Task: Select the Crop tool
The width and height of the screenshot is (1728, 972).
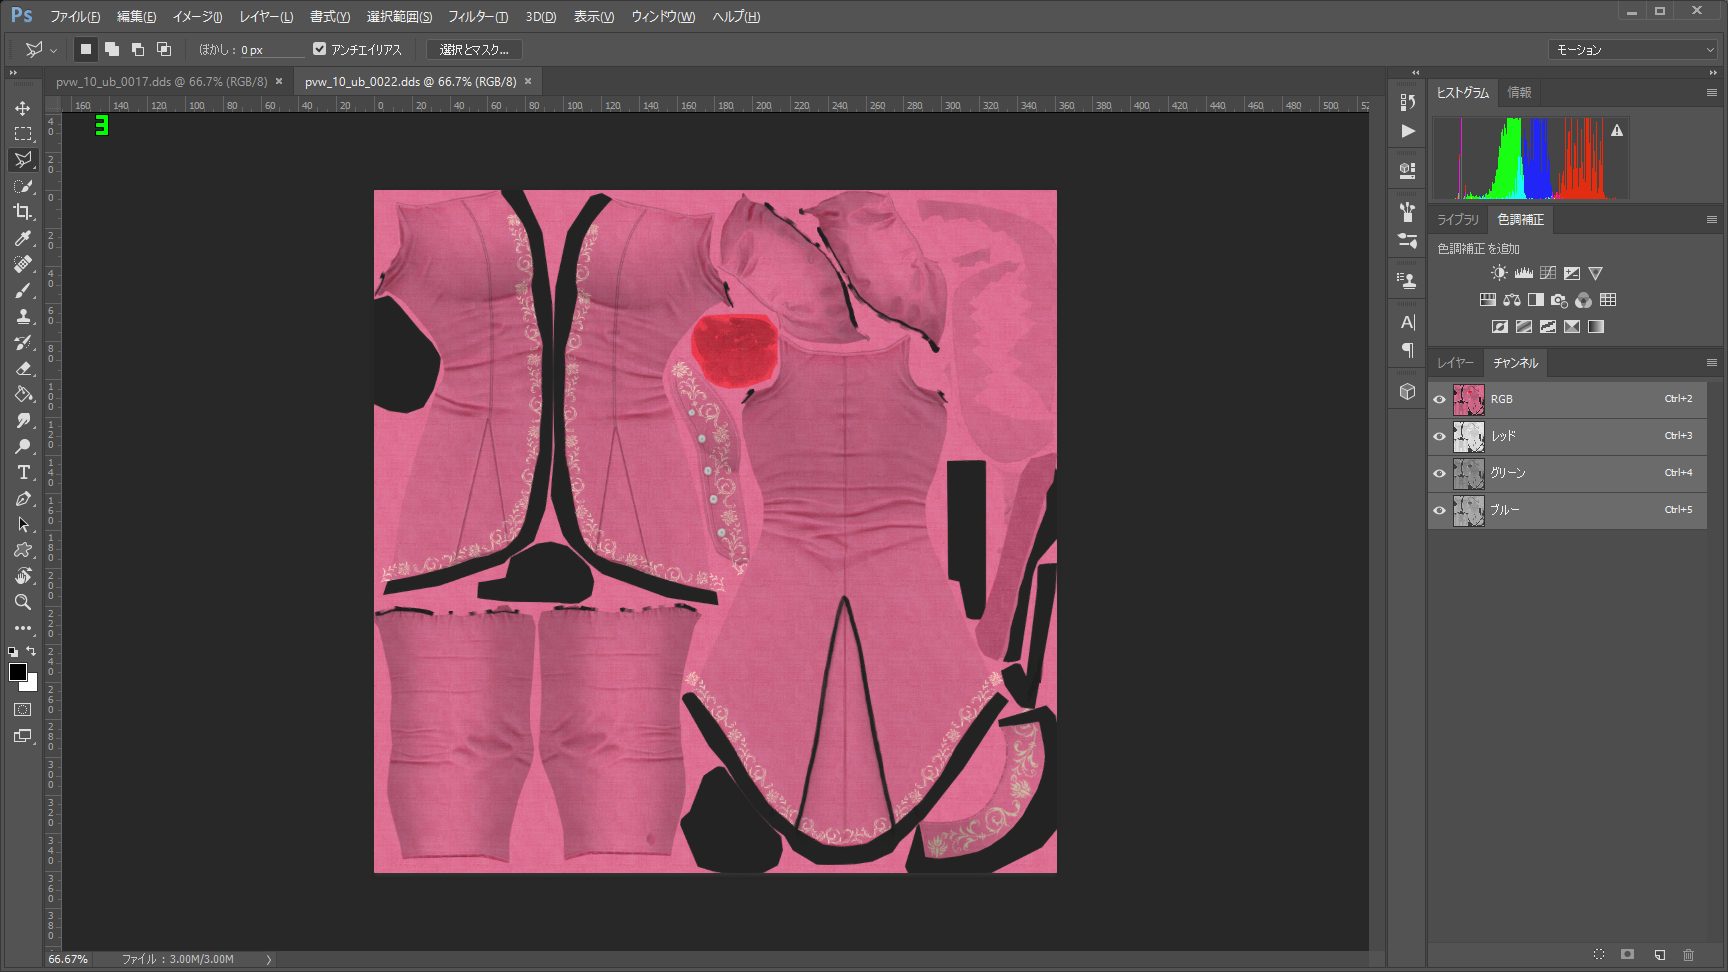Action: click(22, 212)
